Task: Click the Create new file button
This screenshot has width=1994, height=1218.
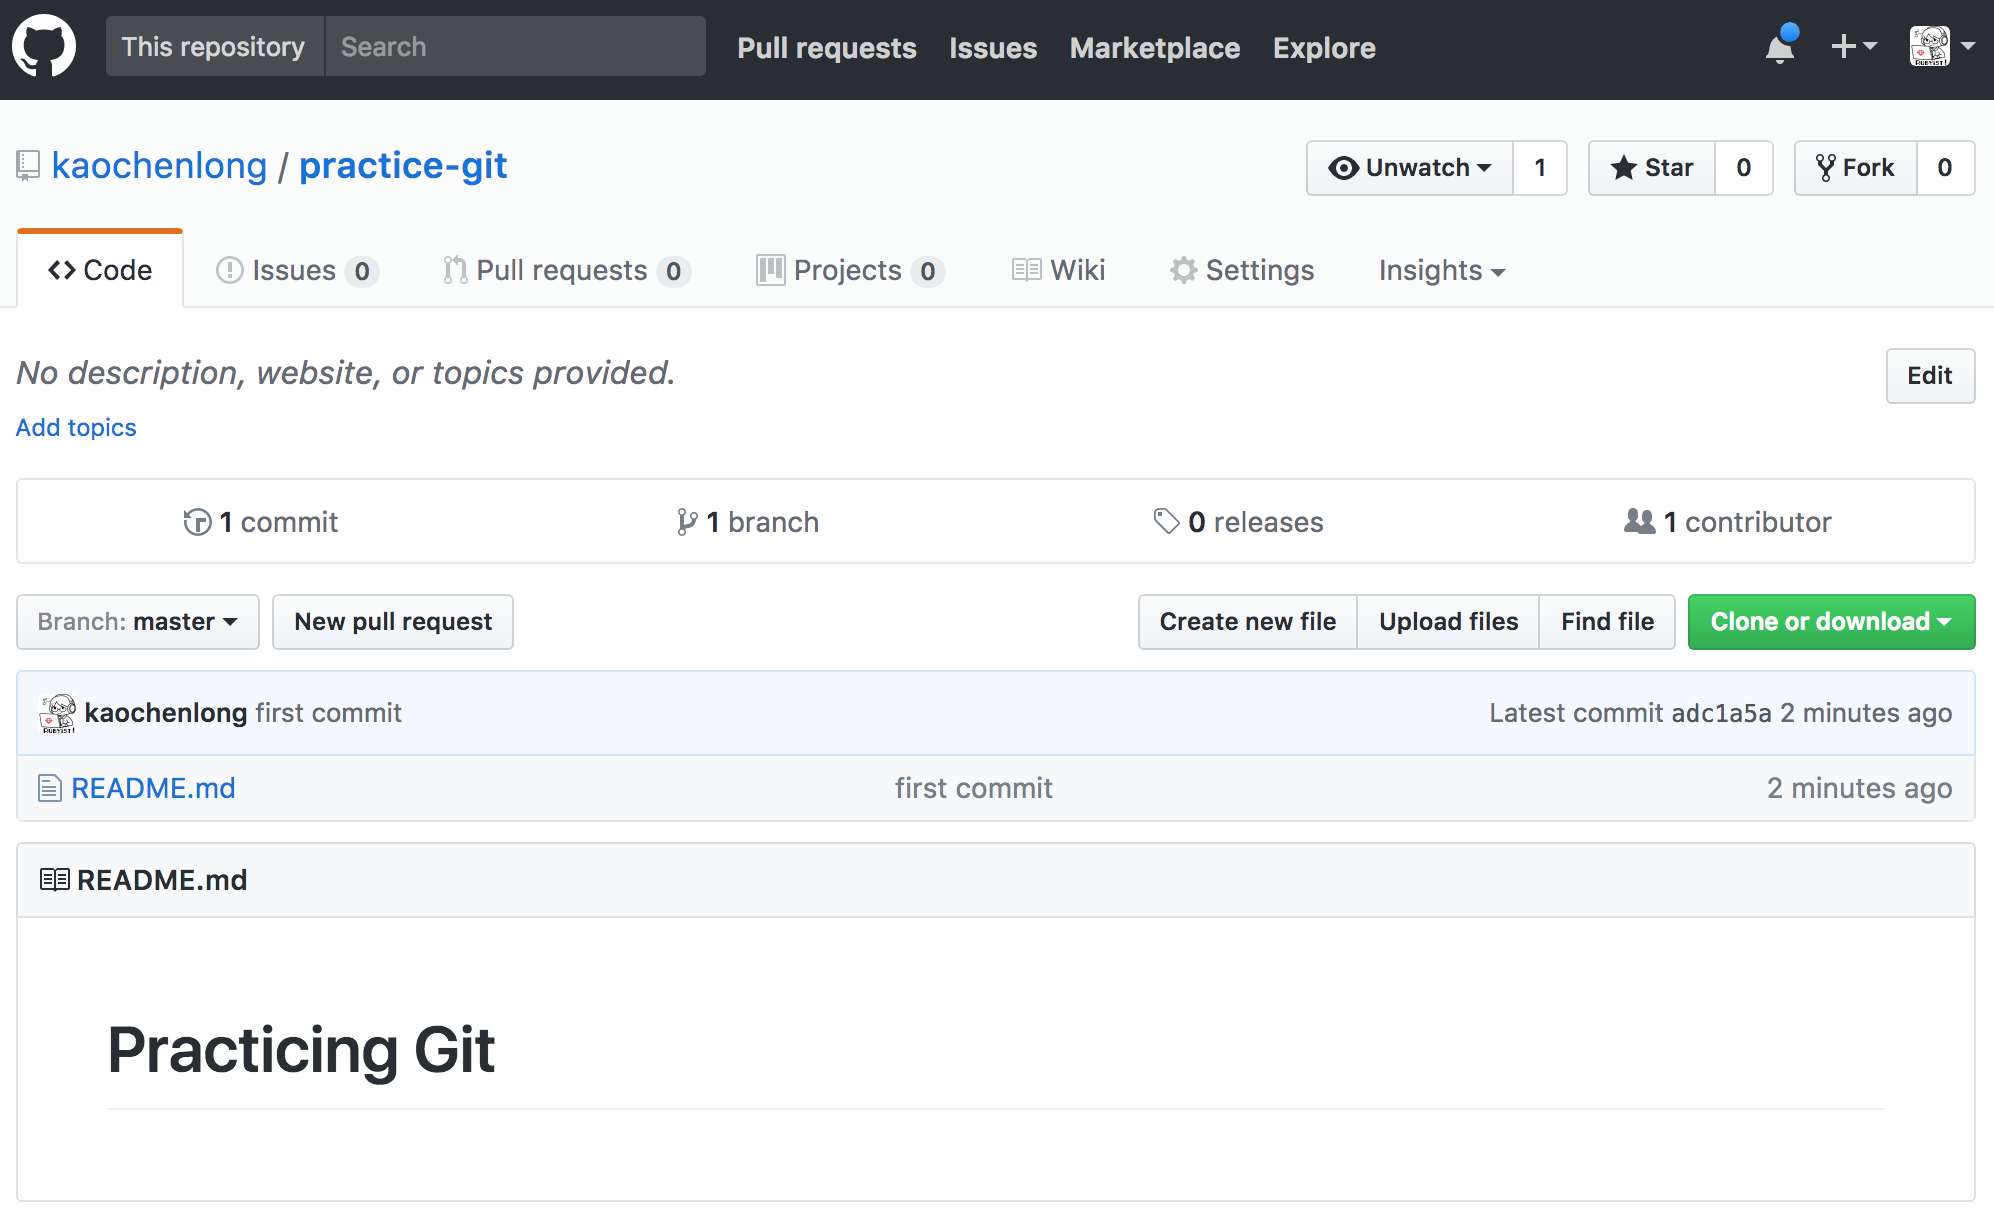Action: click(x=1246, y=621)
